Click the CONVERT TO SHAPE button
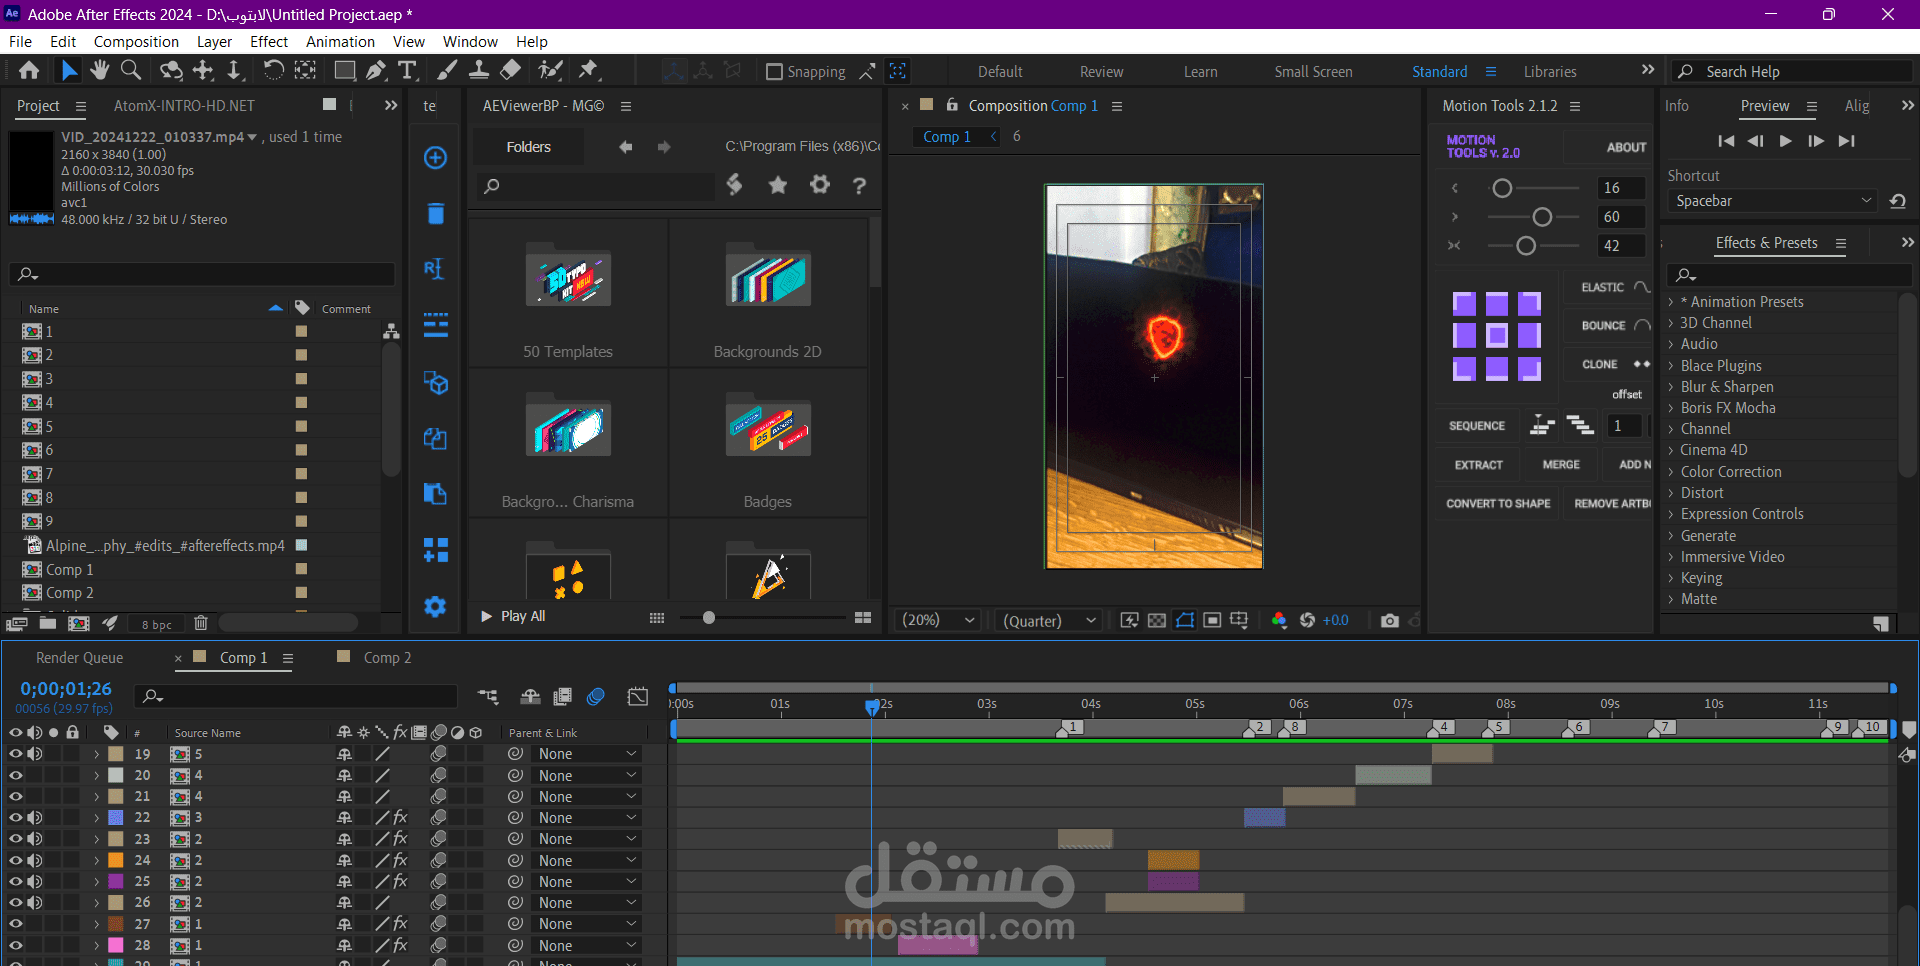 pos(1497,504)
